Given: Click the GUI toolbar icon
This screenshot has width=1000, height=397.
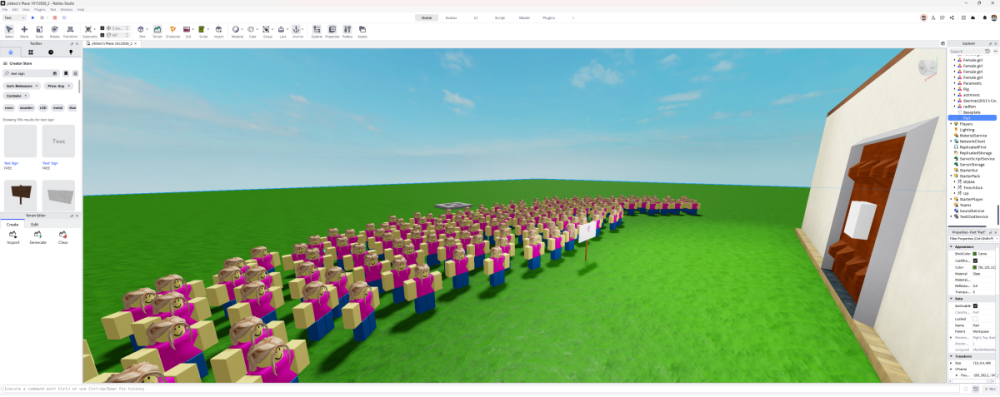Looking at the screenshot, I should 188,31.
